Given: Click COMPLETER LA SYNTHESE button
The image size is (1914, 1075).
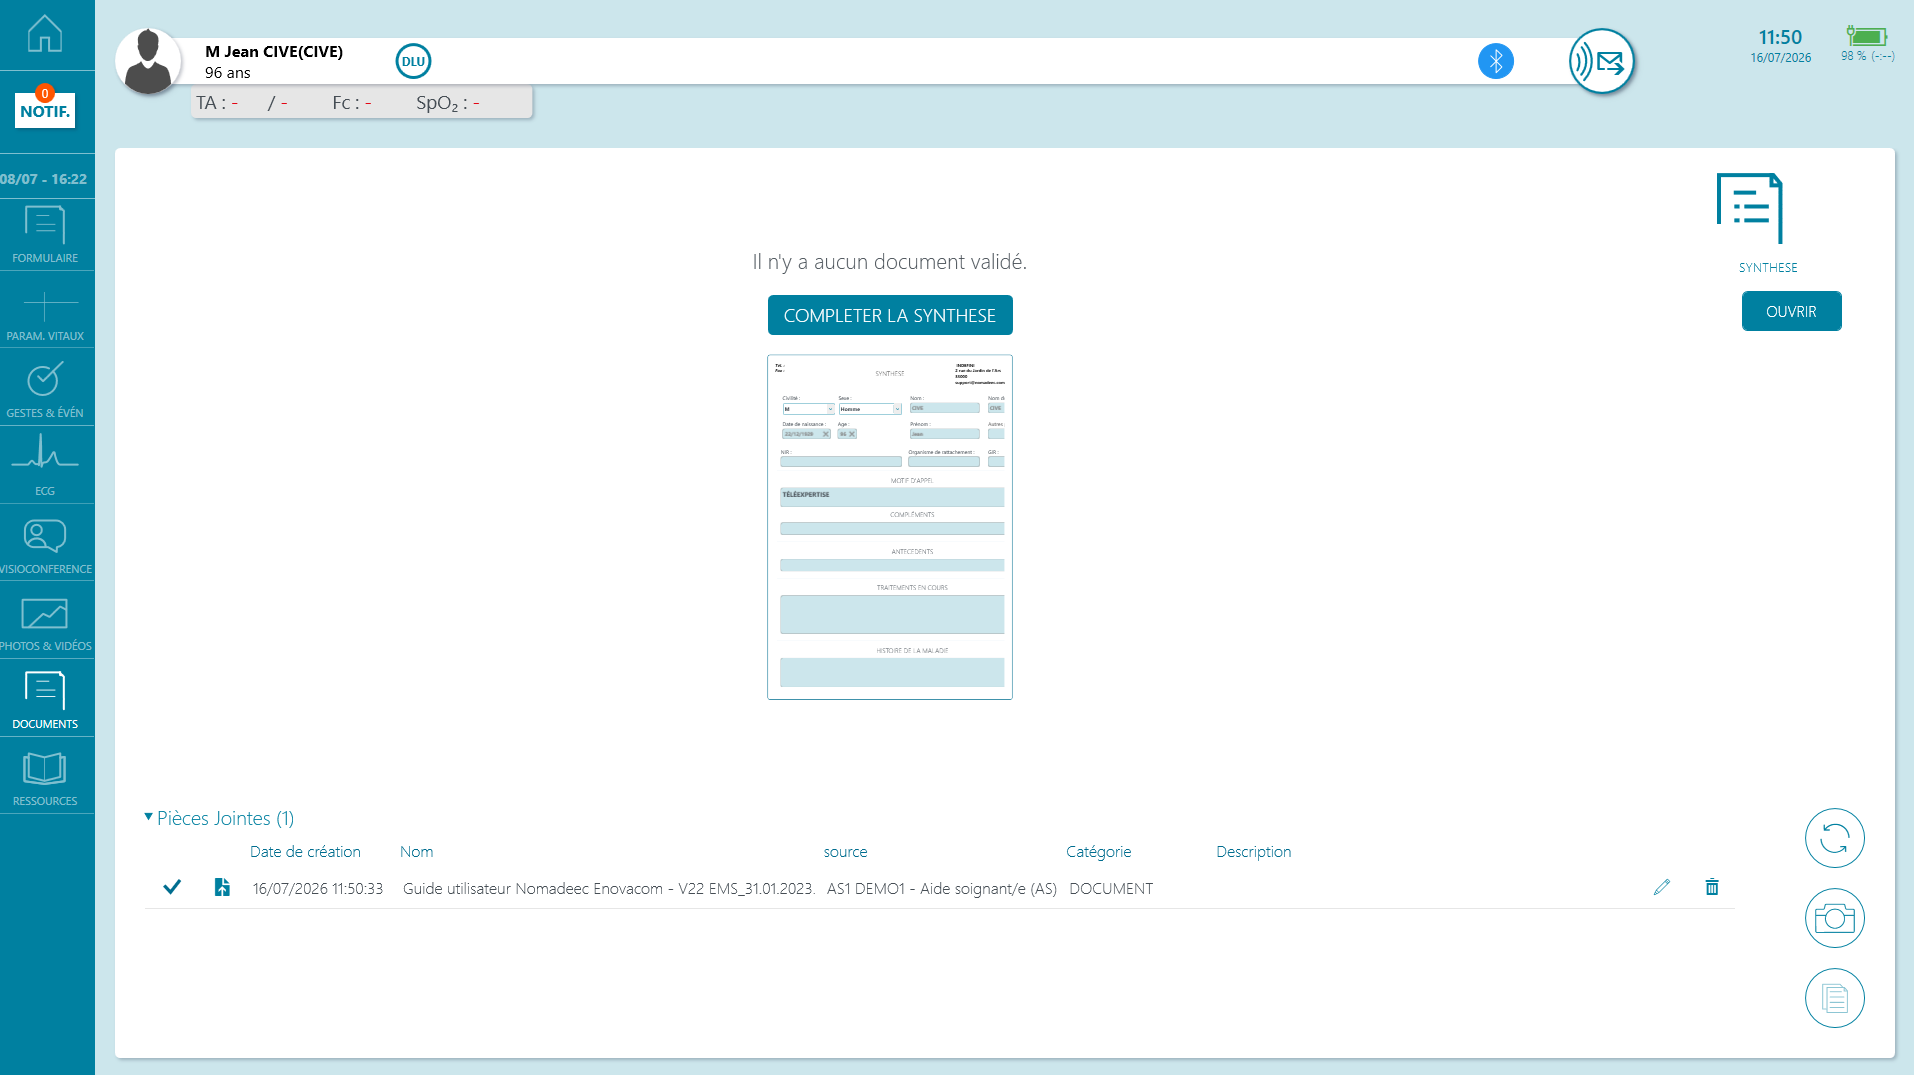Looking at the screenshot, I should [889, 315].
